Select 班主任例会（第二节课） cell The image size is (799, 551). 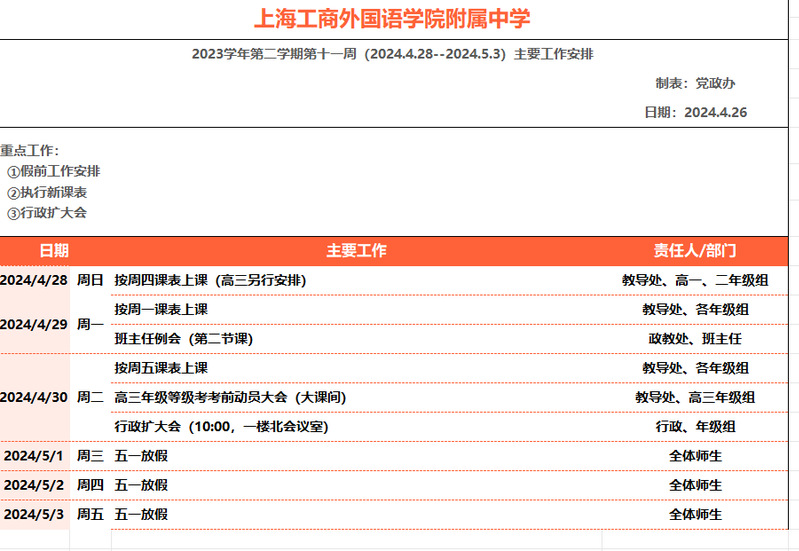click(x=183, y=339)
